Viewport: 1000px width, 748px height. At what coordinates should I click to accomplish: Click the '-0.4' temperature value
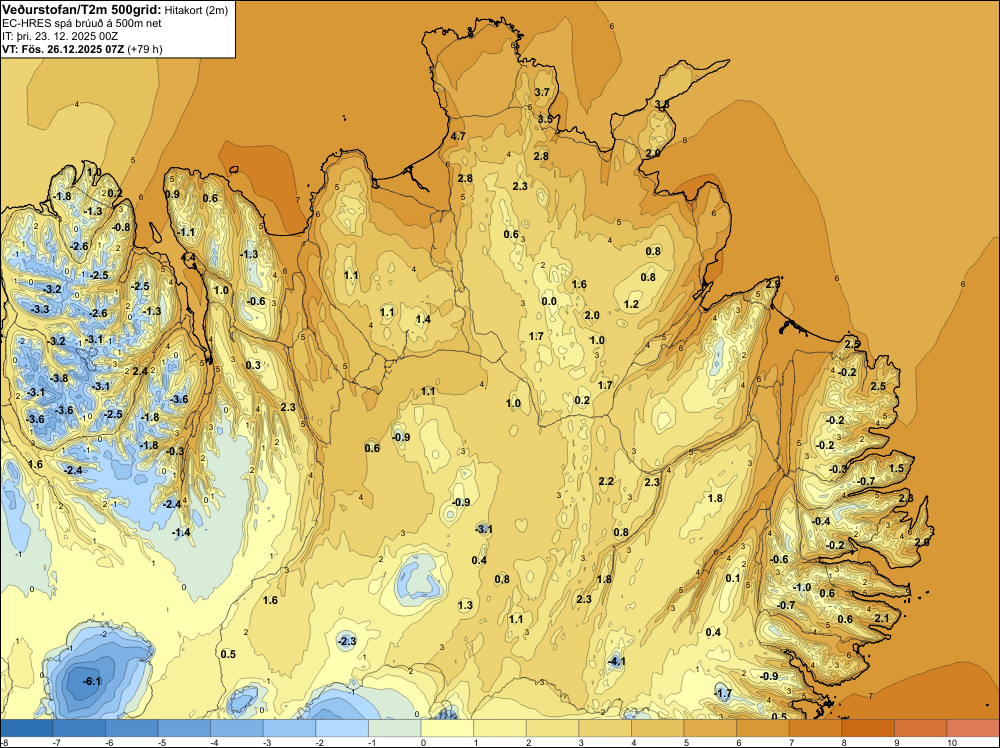point(821,521)
